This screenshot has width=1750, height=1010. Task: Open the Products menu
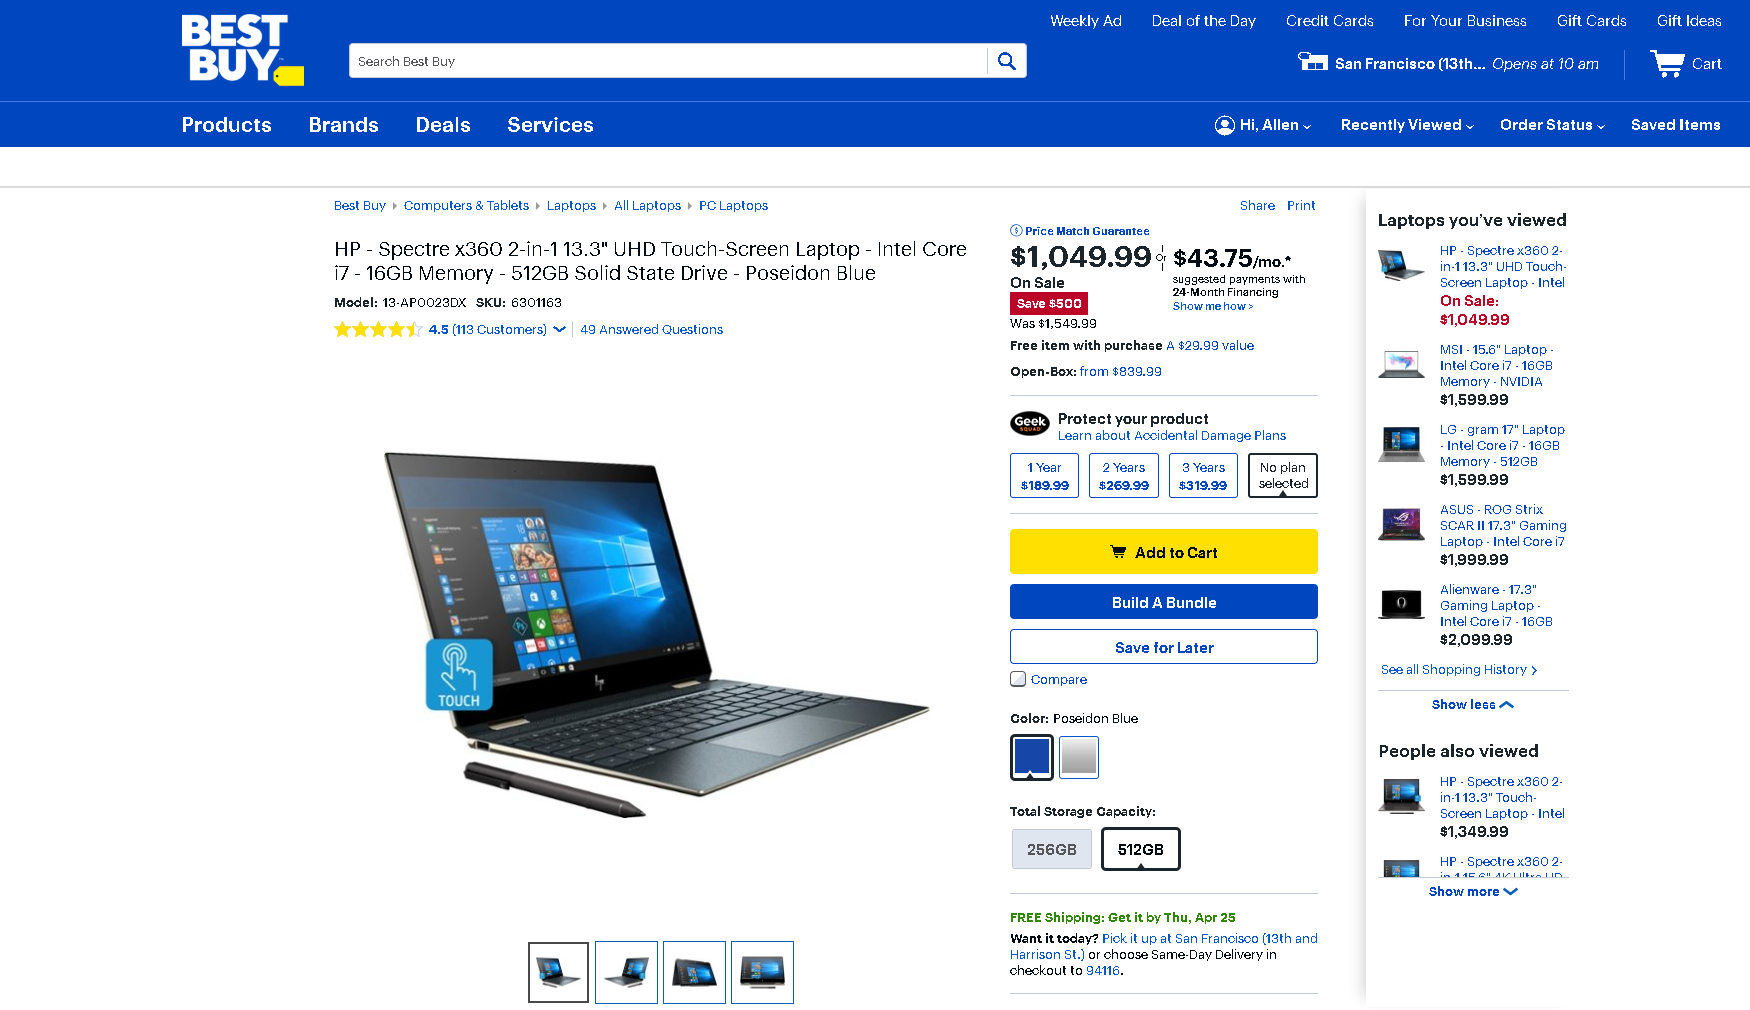tap(227, 125)
